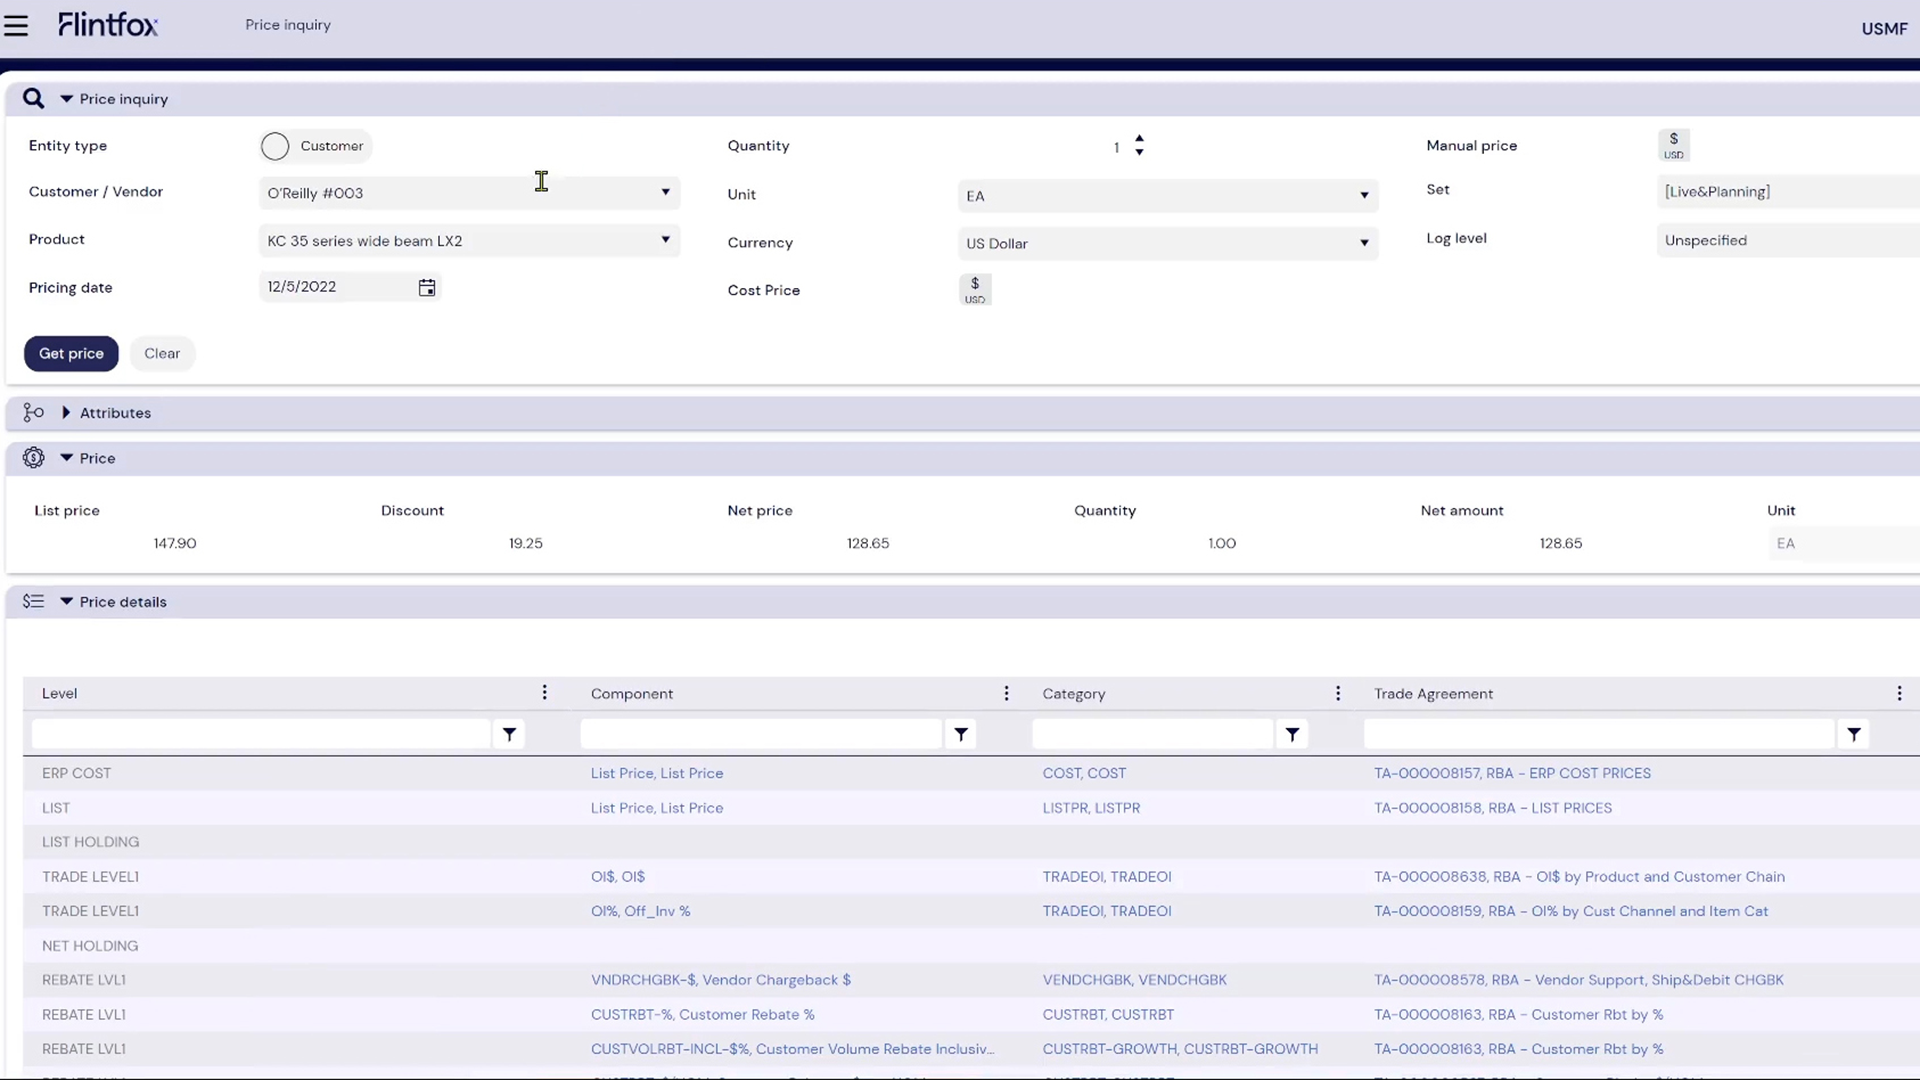This screenshot has height=1080, width=1920.
Task: Open TA-000008158 LIST PRICES link
Action: [1493, 808]
